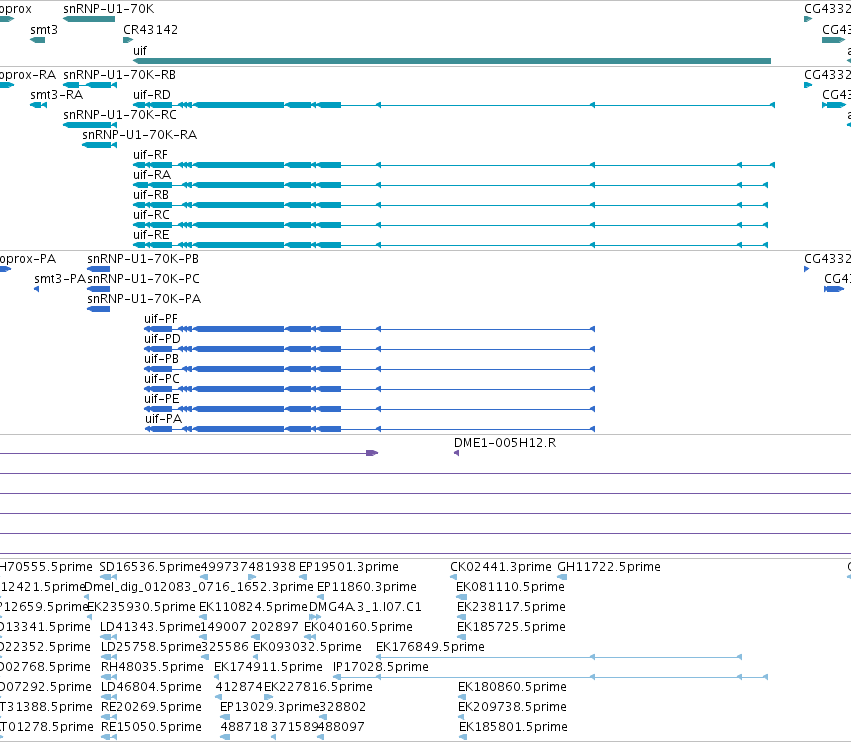Screen dimensions: 851x742
Task: Open EST LD25758.5prime
Action: pyautogui.click(x=151, y=647)
